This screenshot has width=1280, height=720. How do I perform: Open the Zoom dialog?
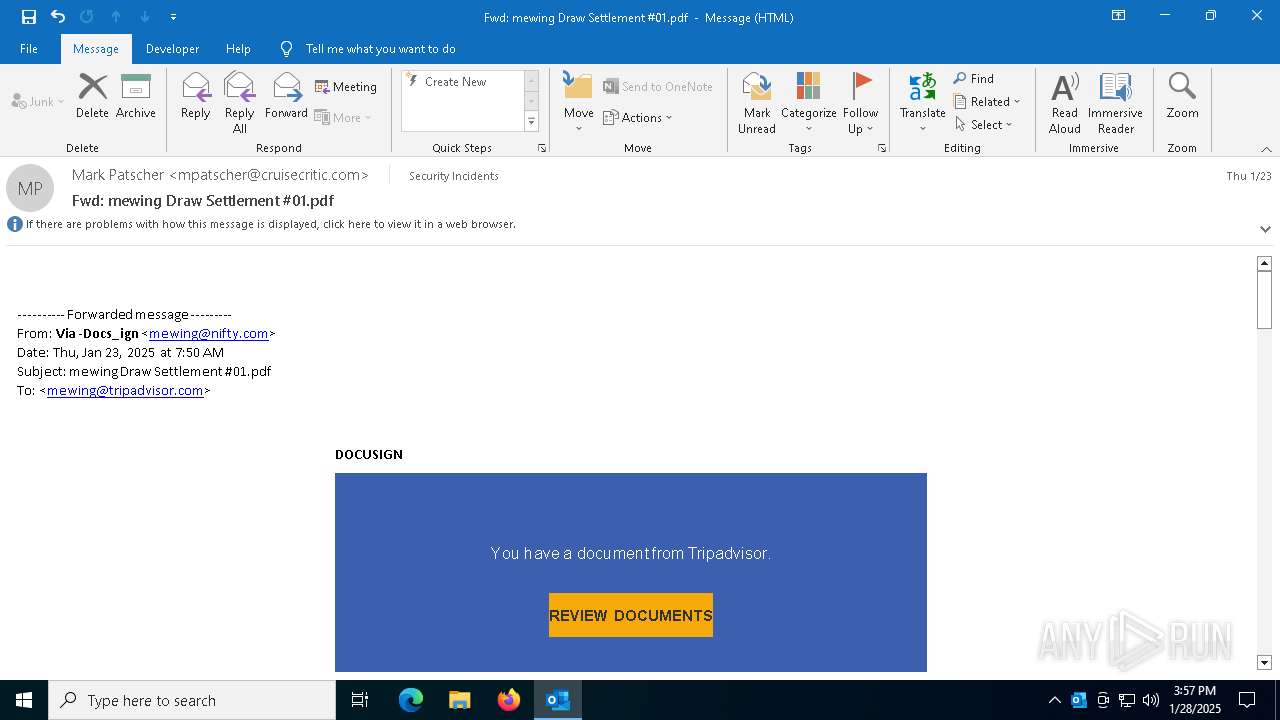tap(1182, 96)
